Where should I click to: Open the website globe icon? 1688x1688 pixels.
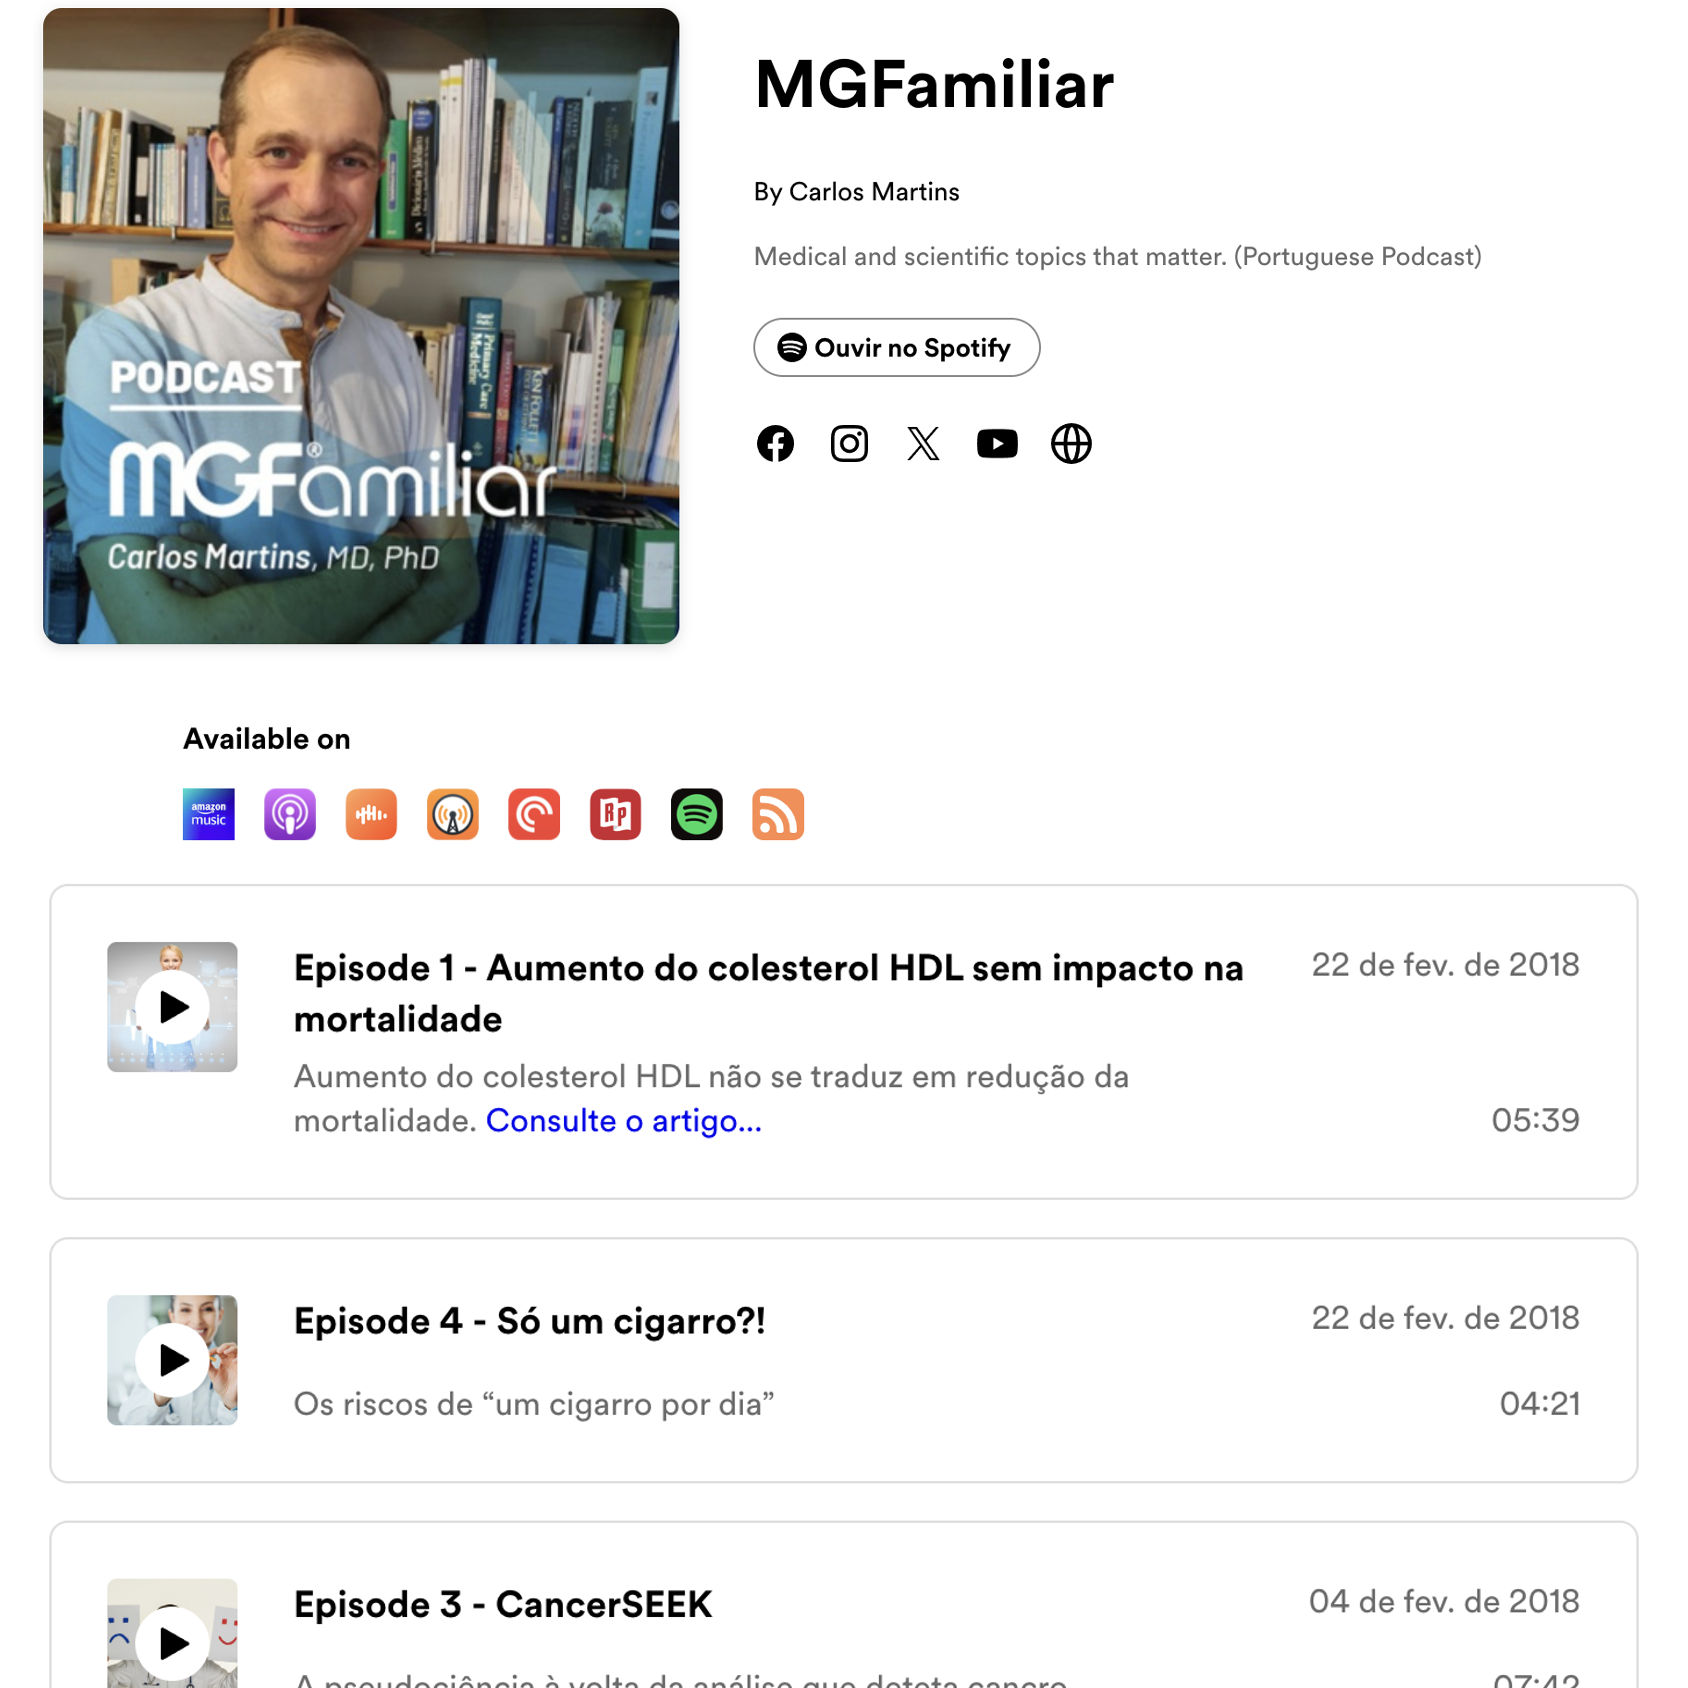click(1071, 443)
